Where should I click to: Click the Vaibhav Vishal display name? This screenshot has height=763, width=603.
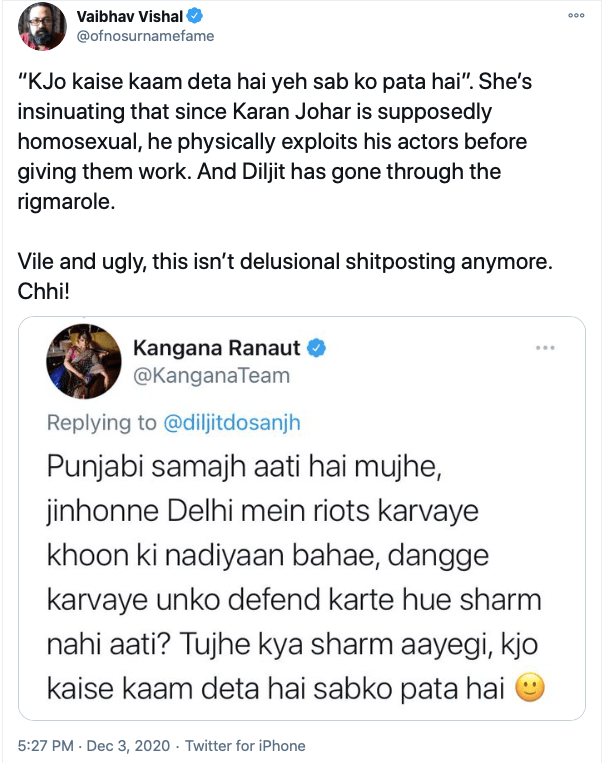tap(125, 17)
